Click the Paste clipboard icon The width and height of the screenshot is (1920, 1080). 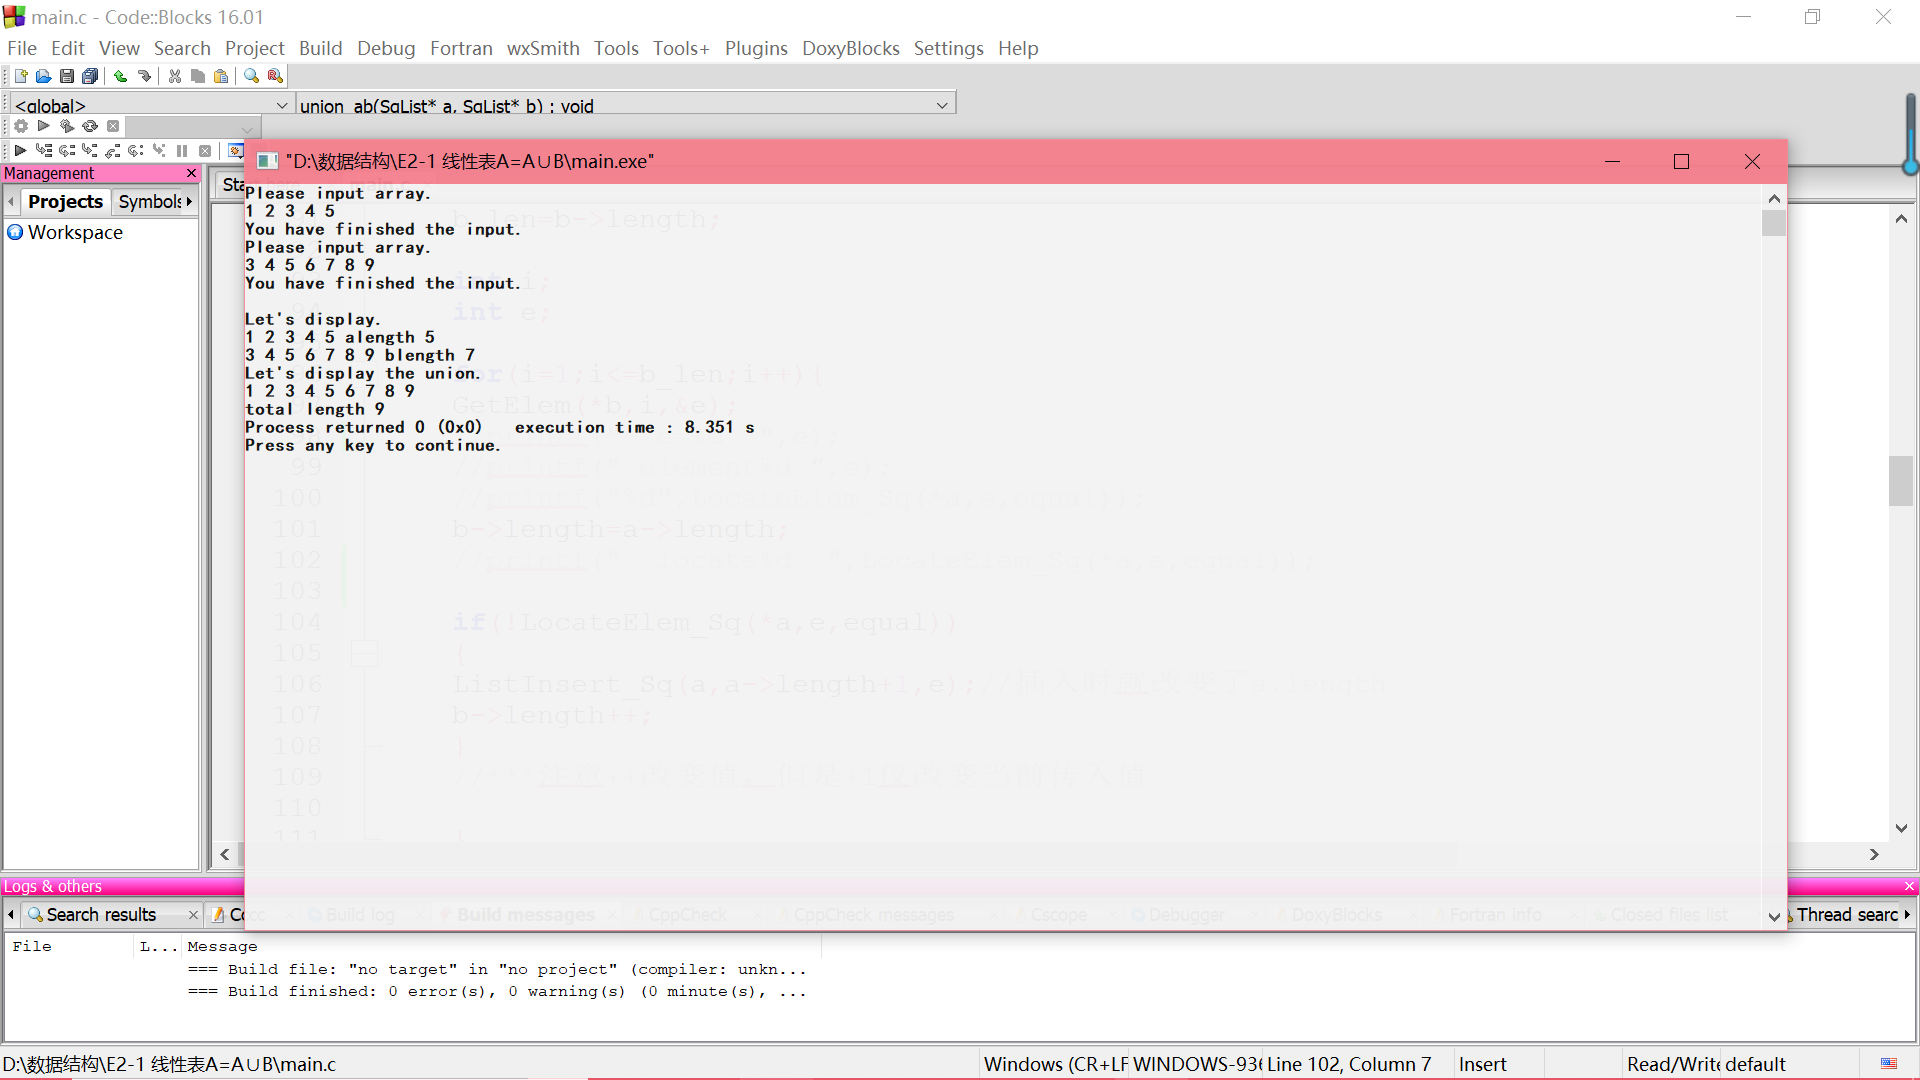tap(221, 76)
